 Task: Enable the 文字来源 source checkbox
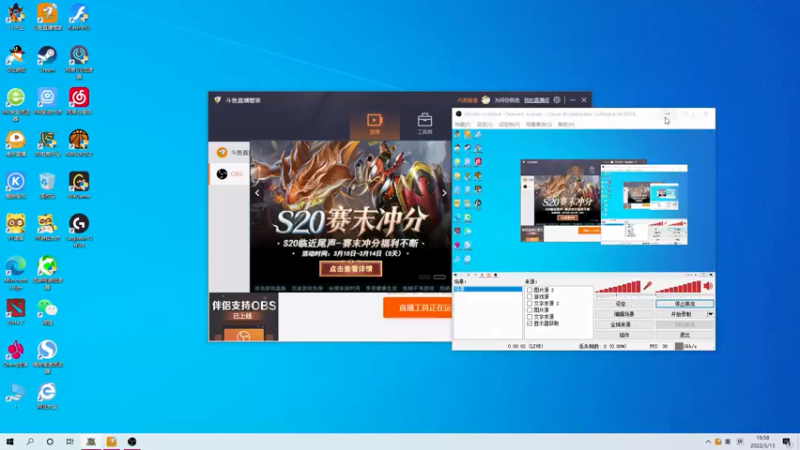pyautogui.click(x=530, y=316)
